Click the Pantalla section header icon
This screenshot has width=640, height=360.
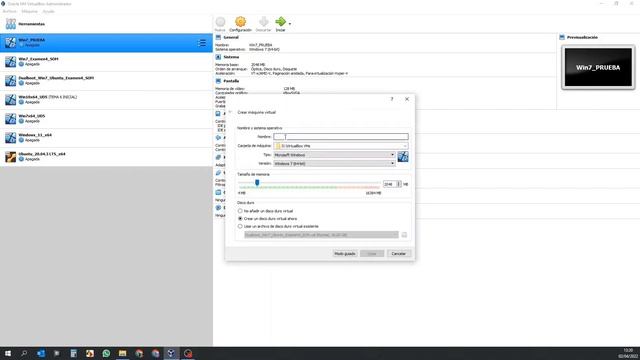point(218,81)
